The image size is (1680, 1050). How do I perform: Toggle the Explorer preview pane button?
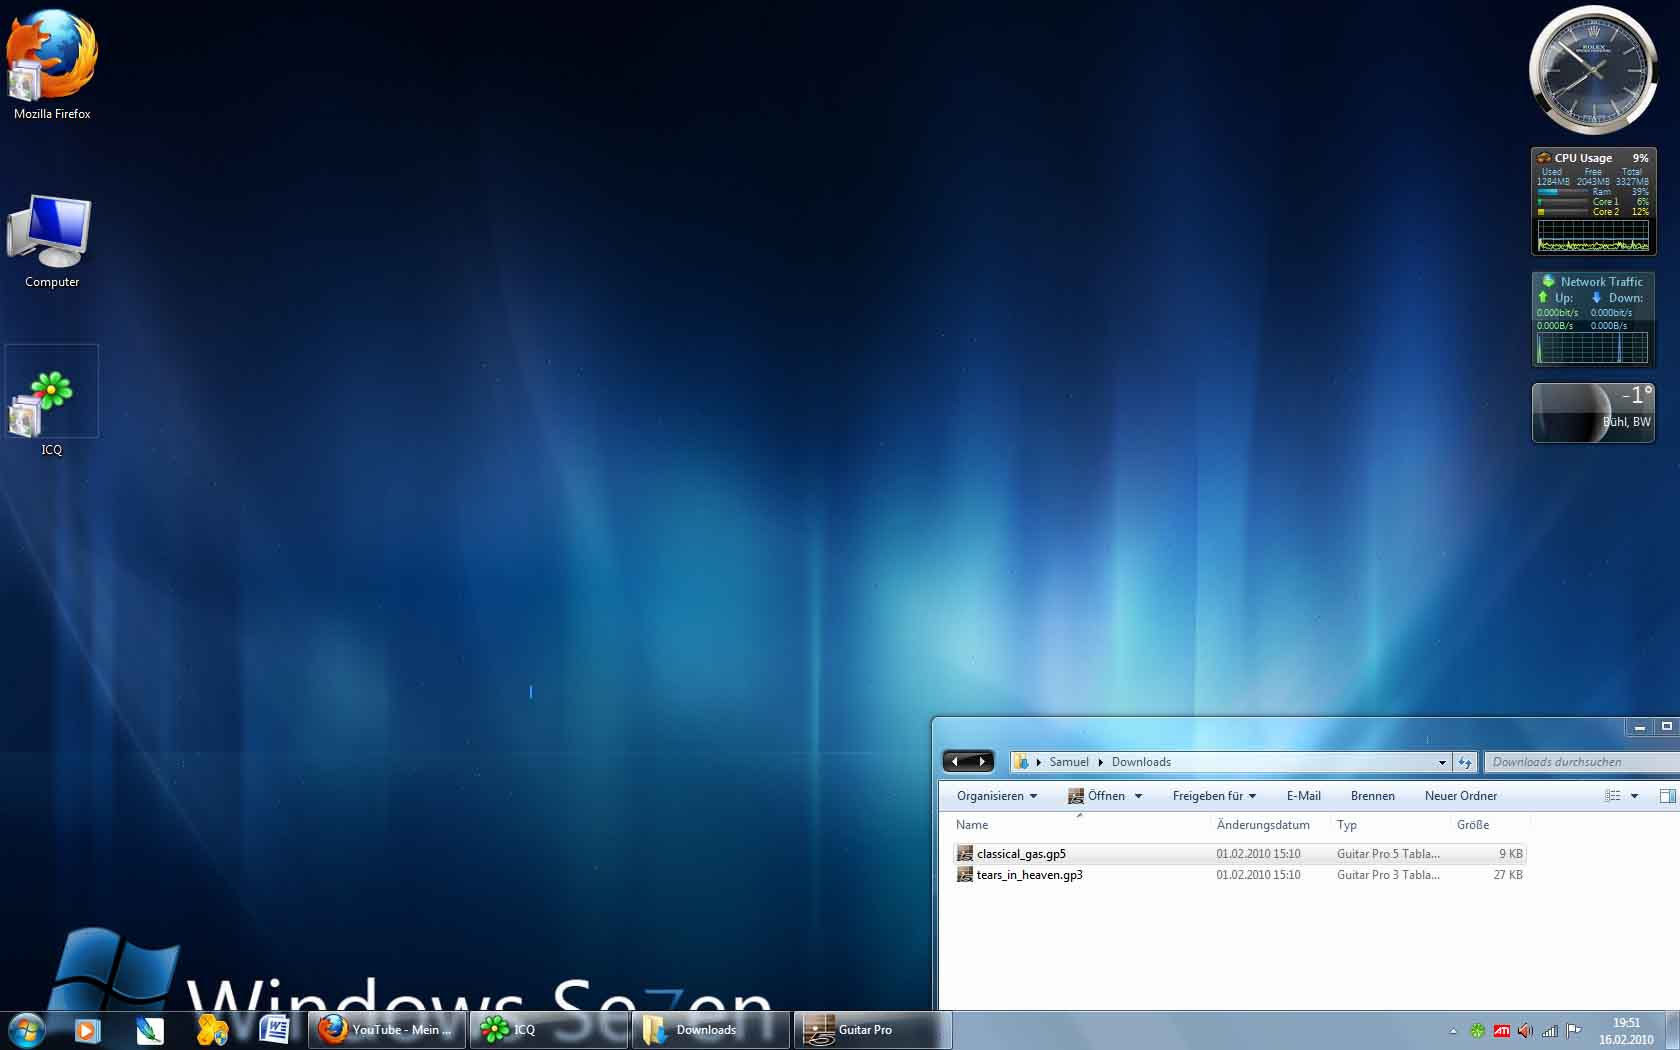1667,796
